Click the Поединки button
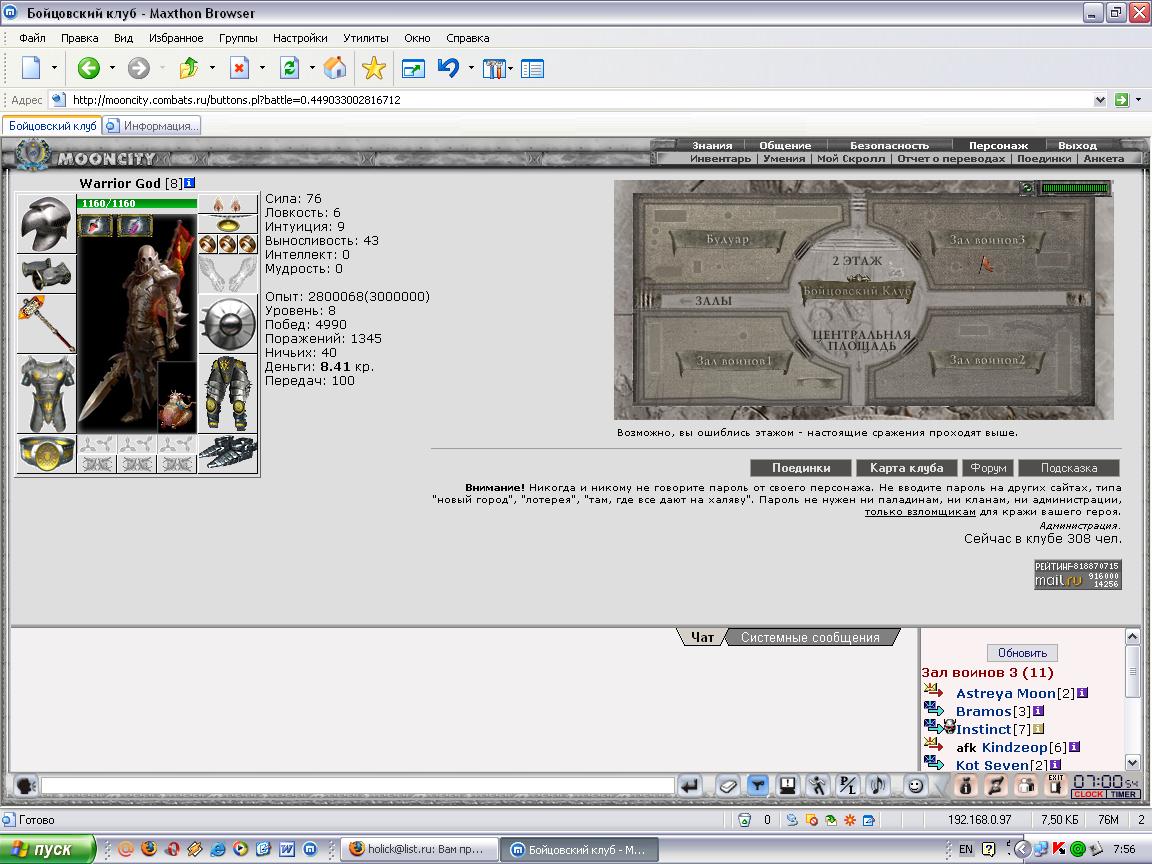This screenshot has width=1152, height=864. pyautogui.click(x=801, y=468)
